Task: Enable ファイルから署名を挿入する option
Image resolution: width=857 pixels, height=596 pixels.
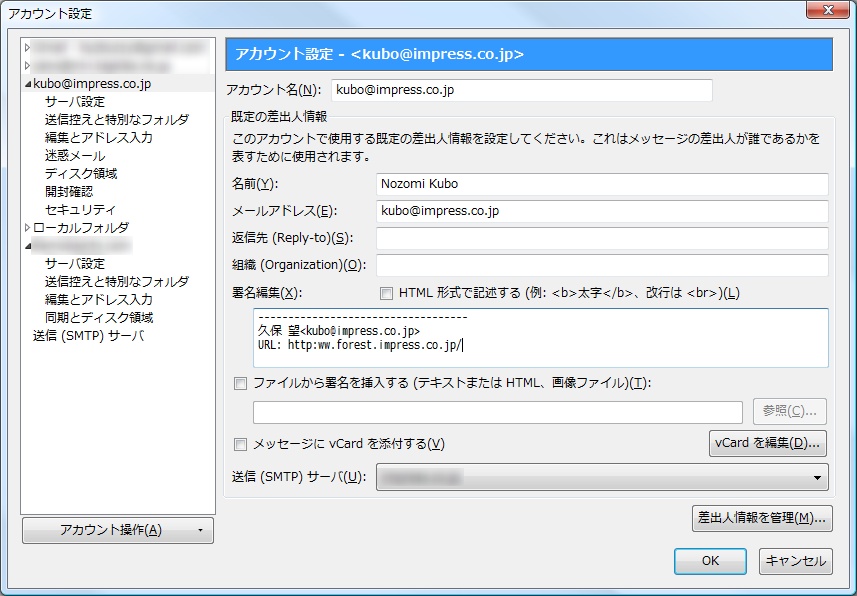Action: 238,383
